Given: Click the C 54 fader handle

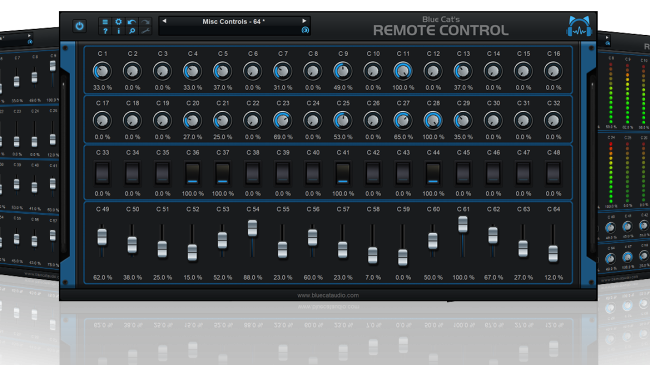Looking at the screenshot, I should [x=252, y=228].
